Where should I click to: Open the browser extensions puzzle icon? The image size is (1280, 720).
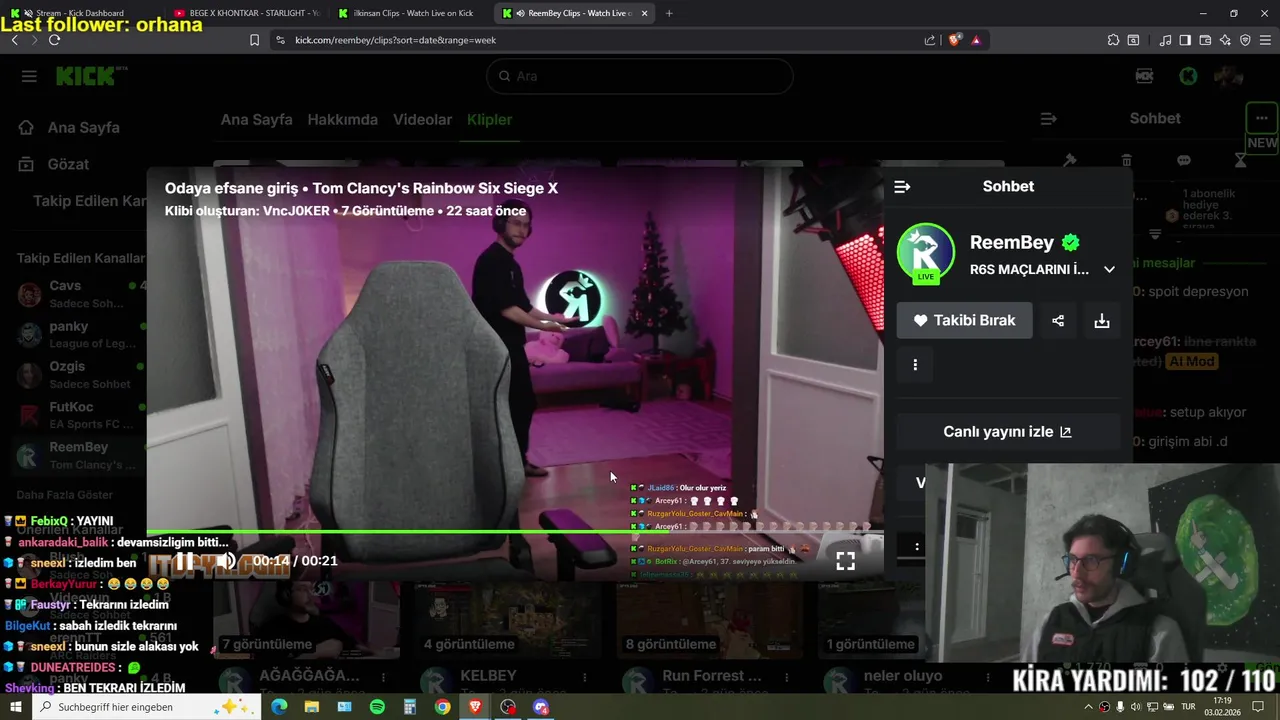[x=1113, y=40]
